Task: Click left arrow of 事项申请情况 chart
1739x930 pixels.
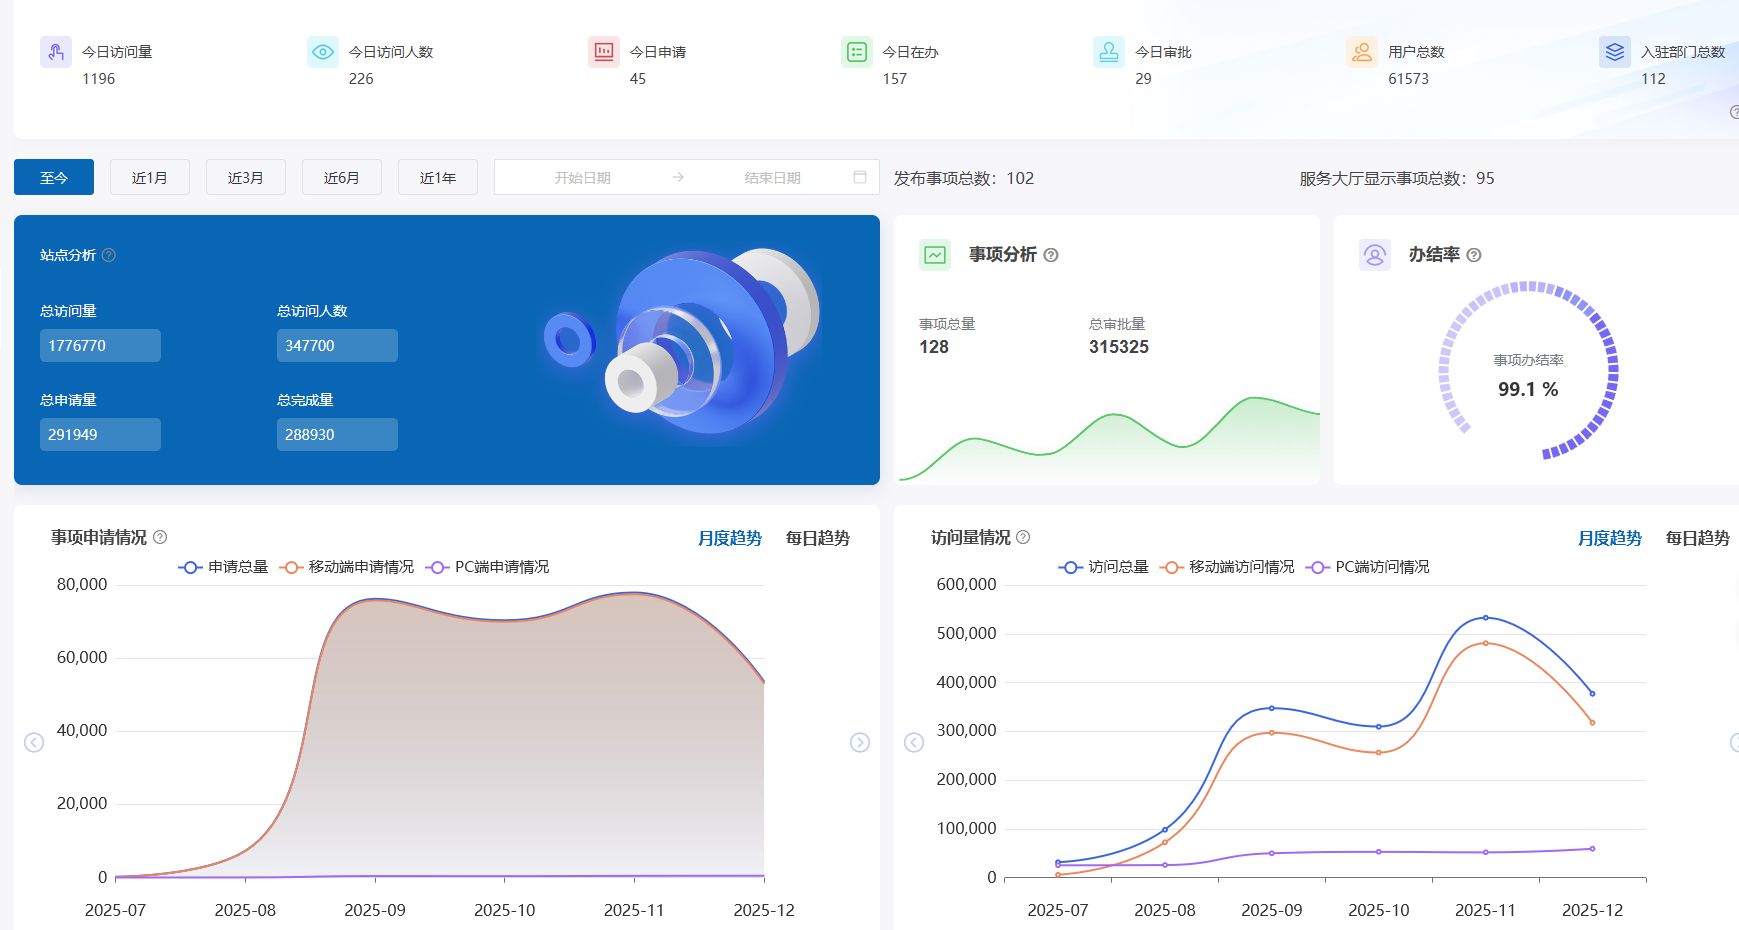Action: [x=34, y=742]
